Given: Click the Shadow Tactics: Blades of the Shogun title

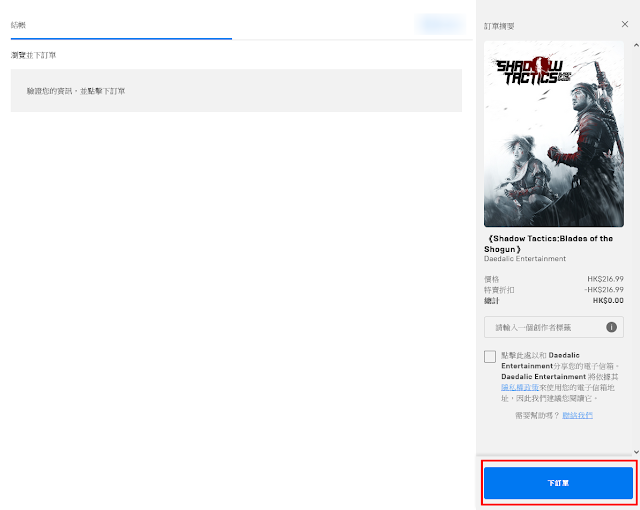Looking at the screenshot, I should [549, 244].
